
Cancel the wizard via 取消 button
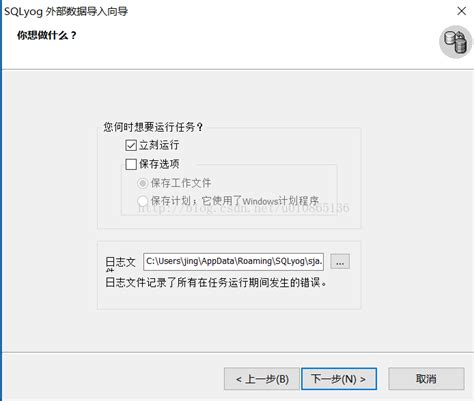[426, 379]
